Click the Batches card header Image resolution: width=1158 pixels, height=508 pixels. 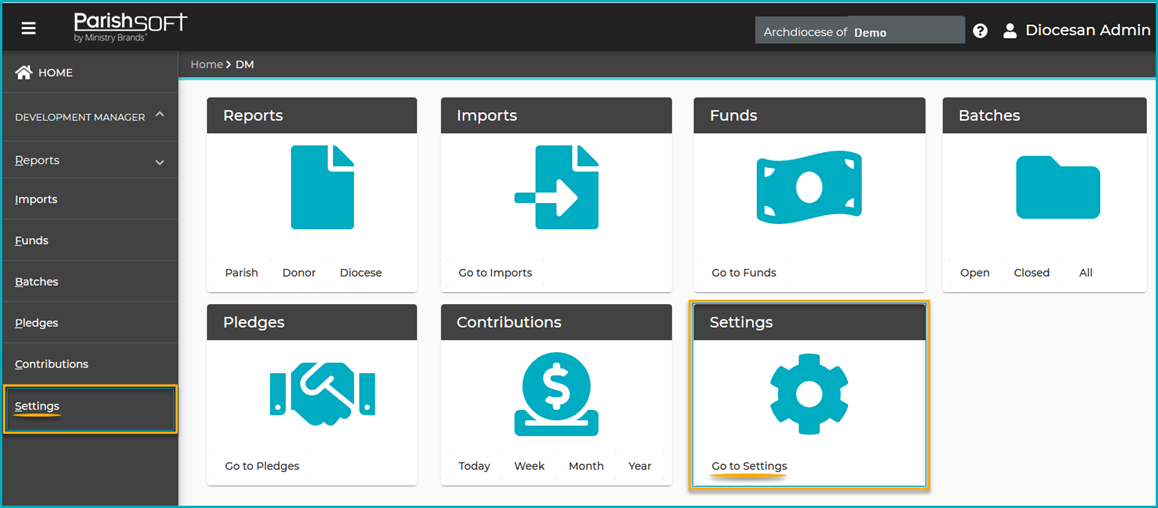coord(1044,115)
